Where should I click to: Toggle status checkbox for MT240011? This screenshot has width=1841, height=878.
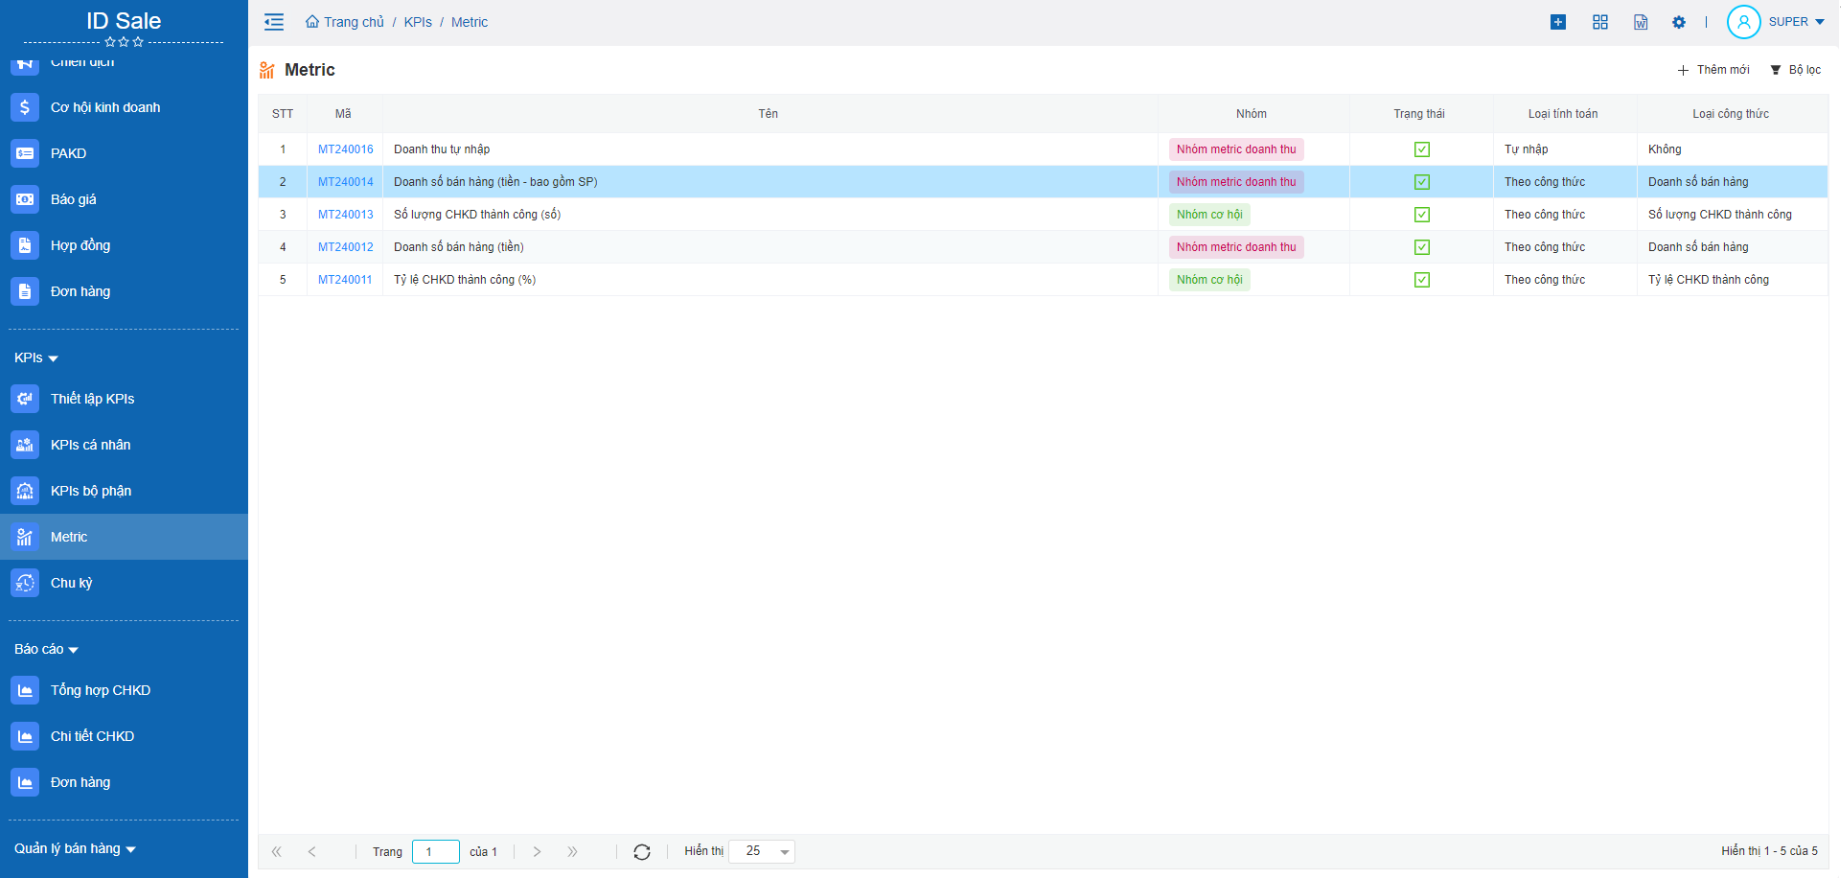(x=1422, y=280)
